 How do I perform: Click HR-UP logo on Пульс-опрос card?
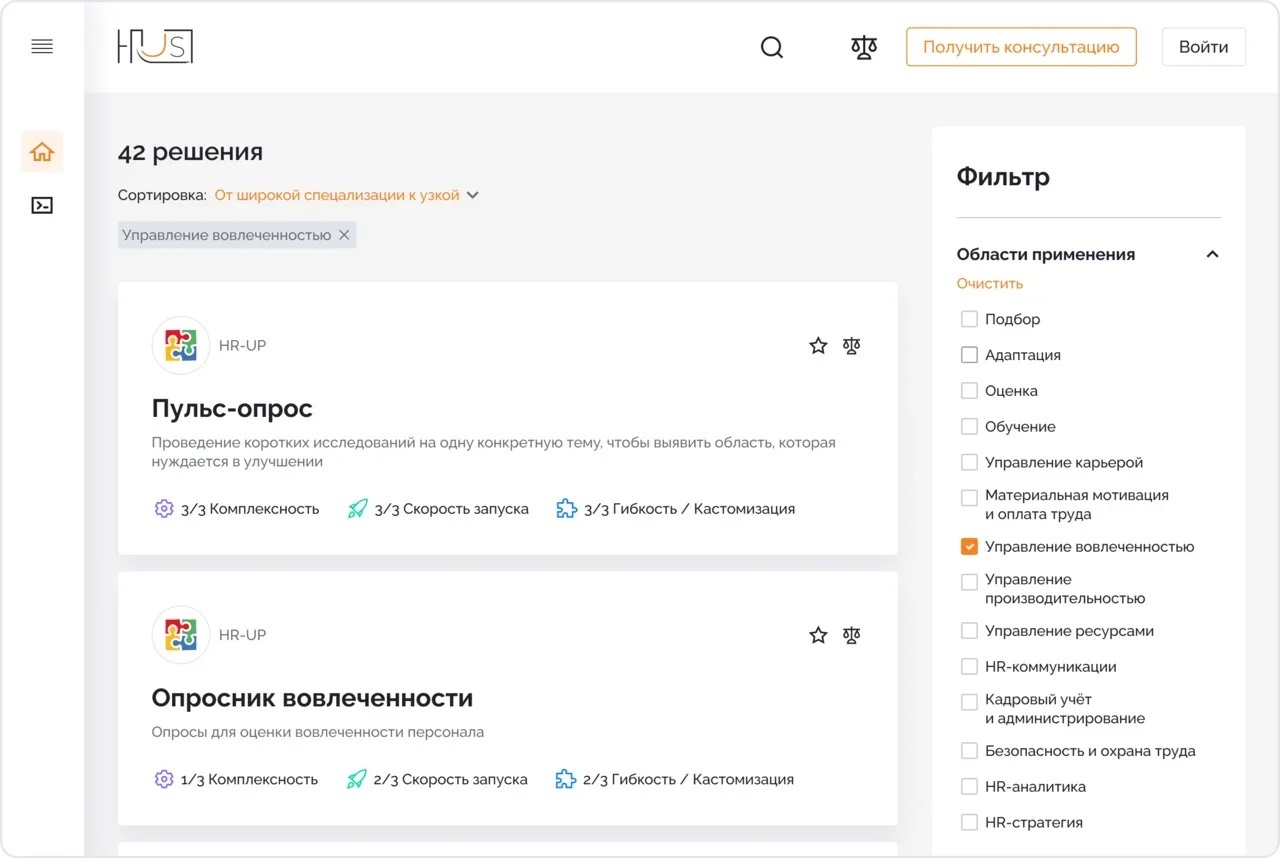point(181,345)
